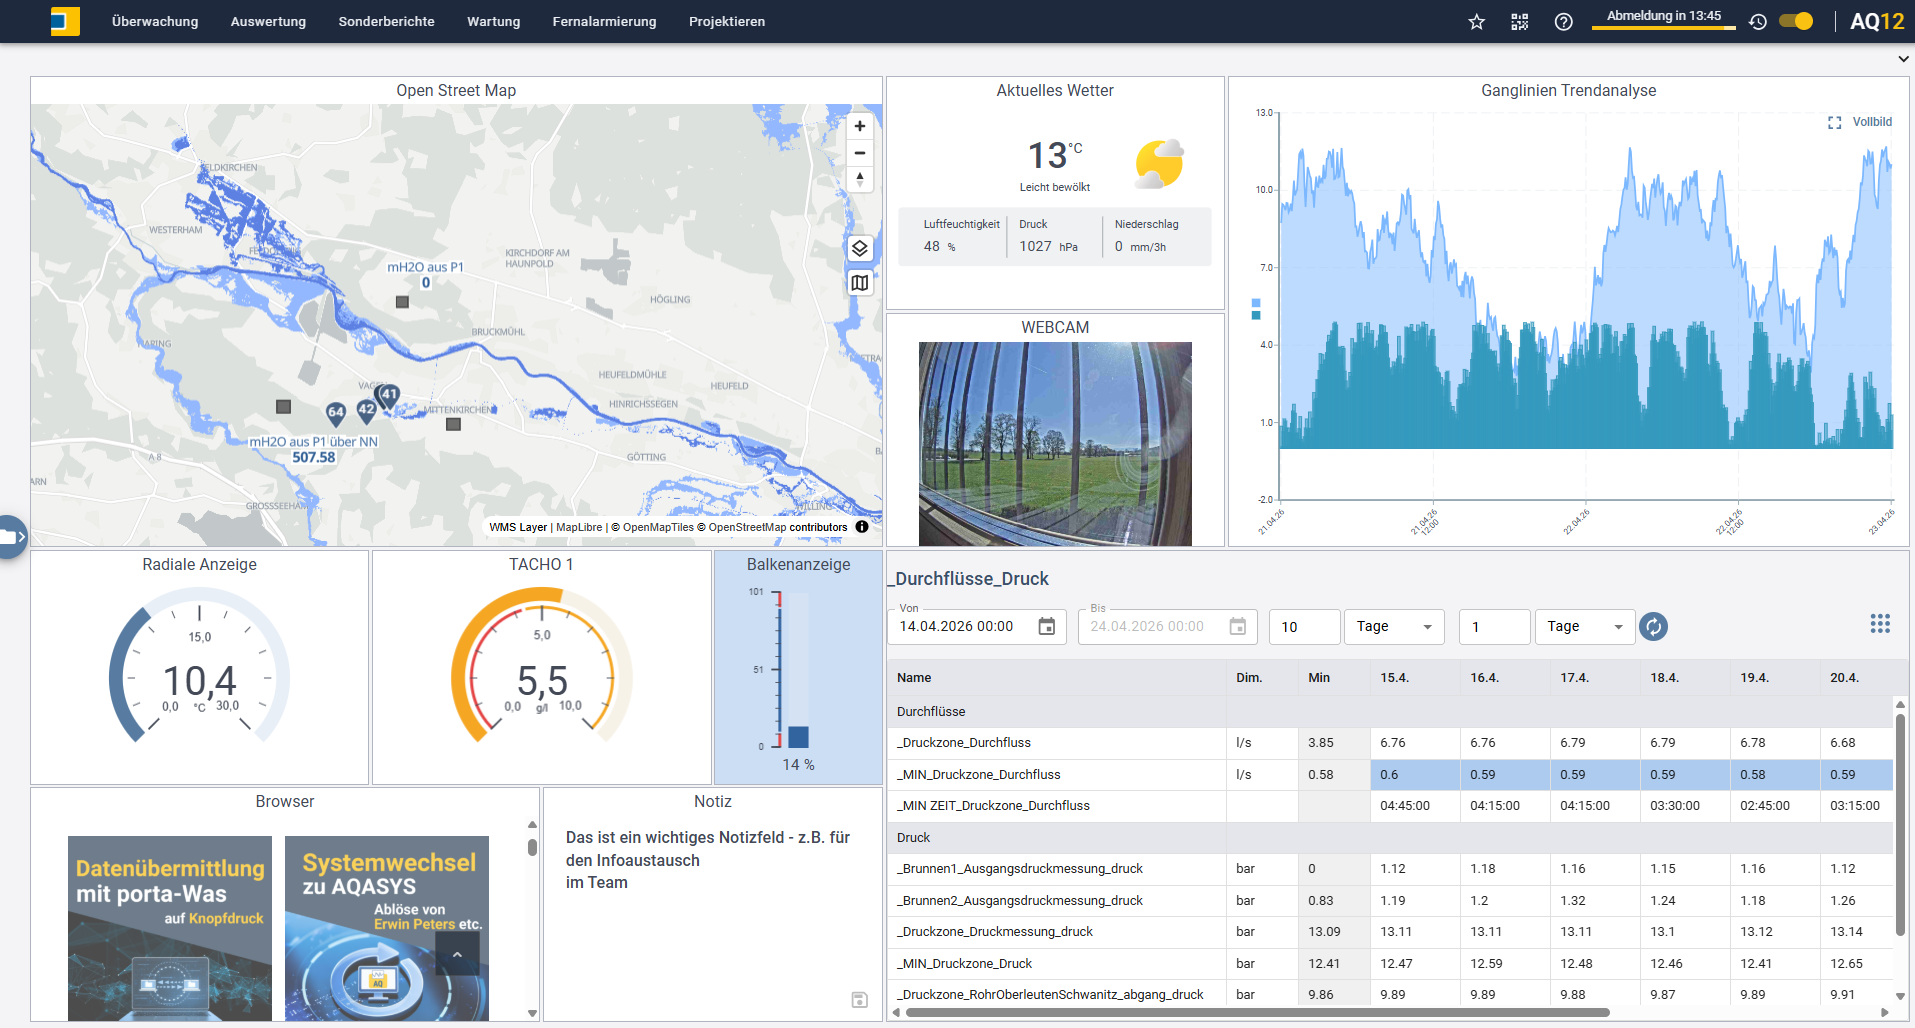Screen dimensions: 1915x1028
Task: Open the map layers control
Action: [x=860, y=248]
